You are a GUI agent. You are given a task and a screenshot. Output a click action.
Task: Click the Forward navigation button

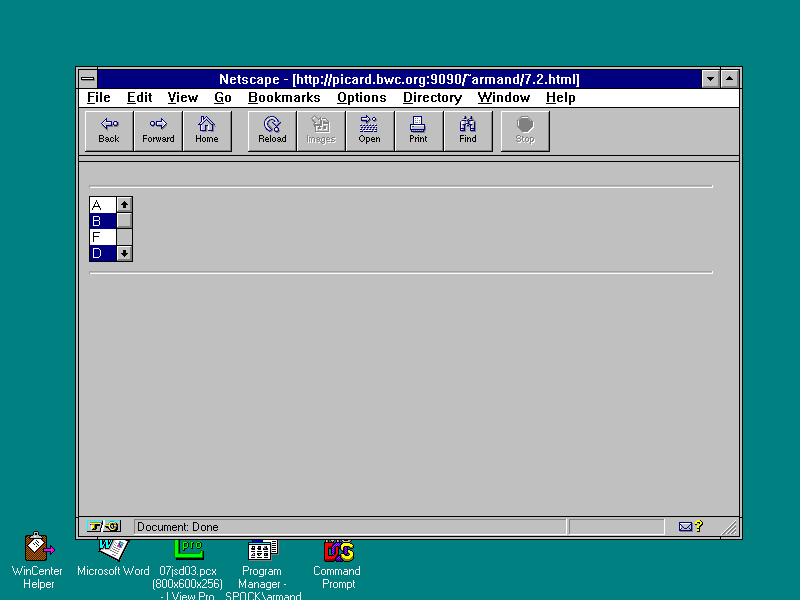click(x=158, y=131)
